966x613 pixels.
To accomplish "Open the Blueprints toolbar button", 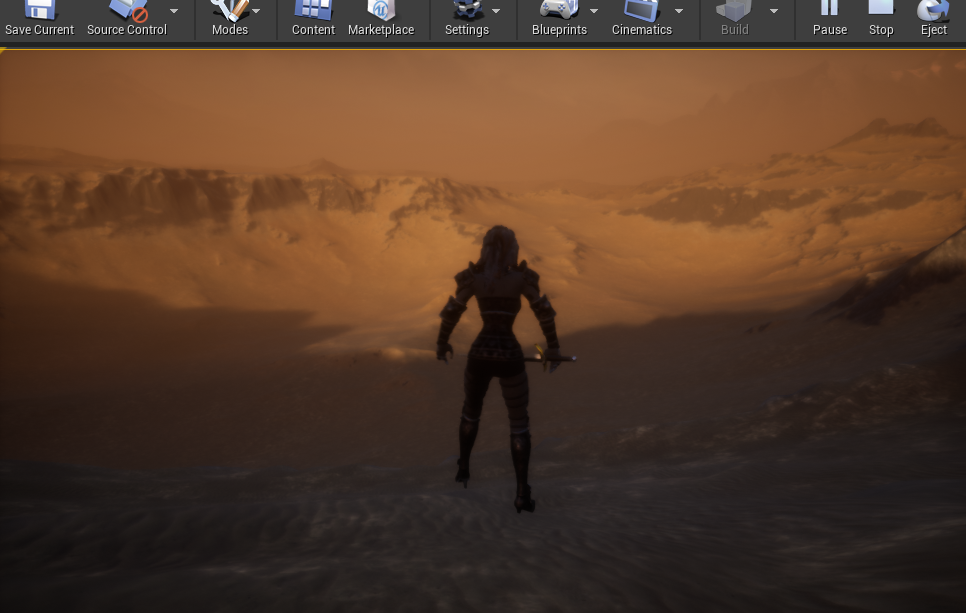I will (559, 18).
